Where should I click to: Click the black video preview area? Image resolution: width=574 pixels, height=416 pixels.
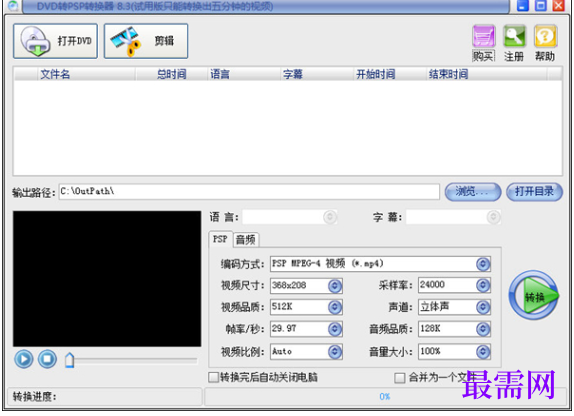click(107, 279)
